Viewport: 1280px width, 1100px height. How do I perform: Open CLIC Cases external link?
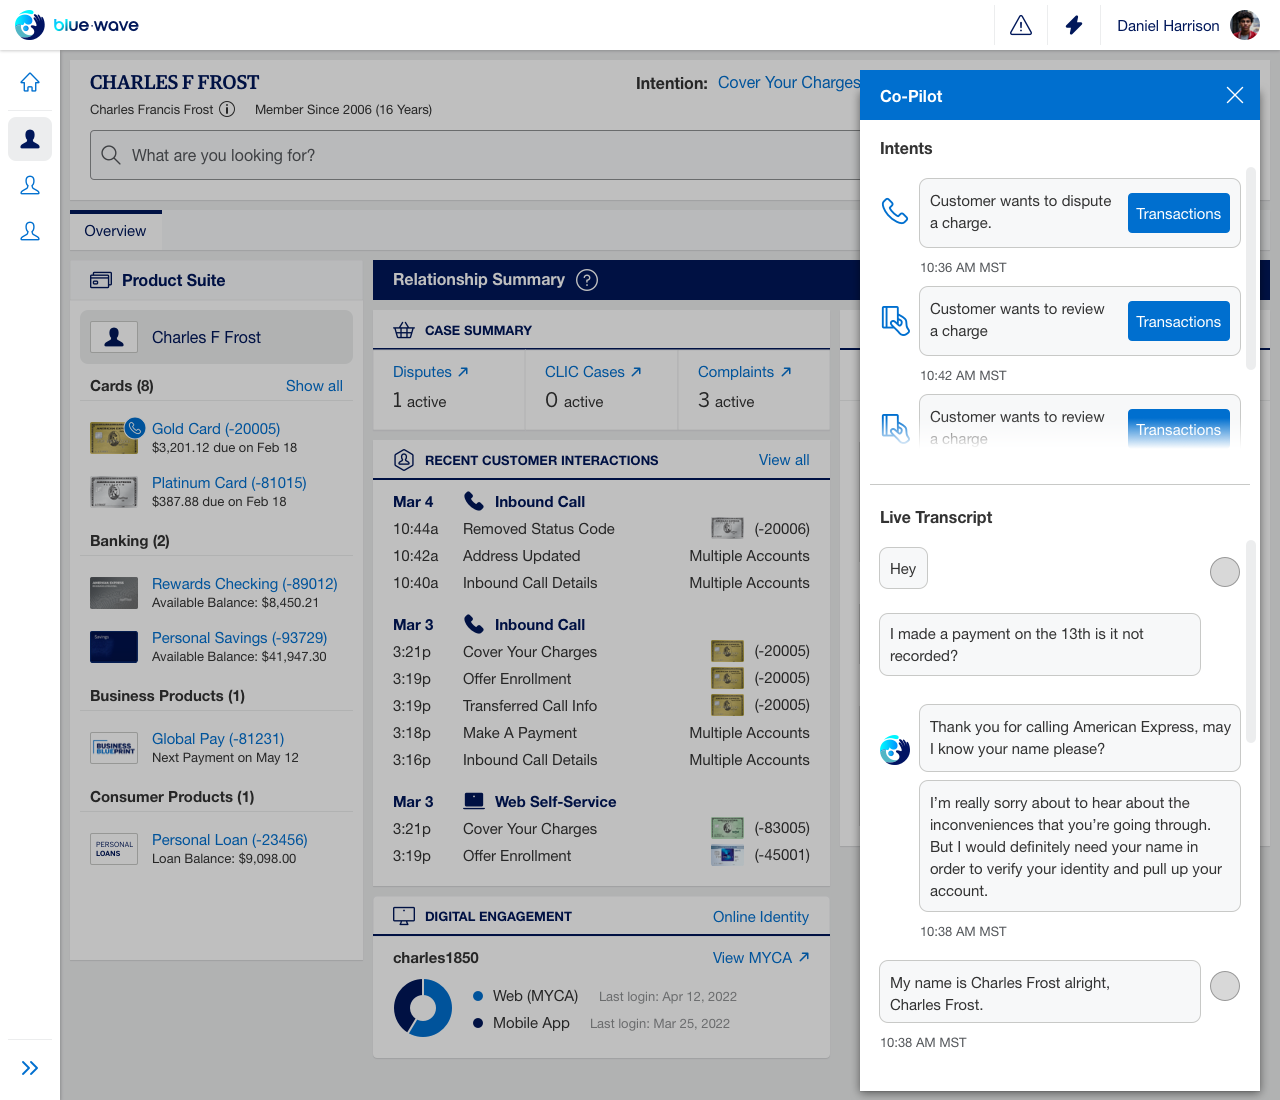594,372
